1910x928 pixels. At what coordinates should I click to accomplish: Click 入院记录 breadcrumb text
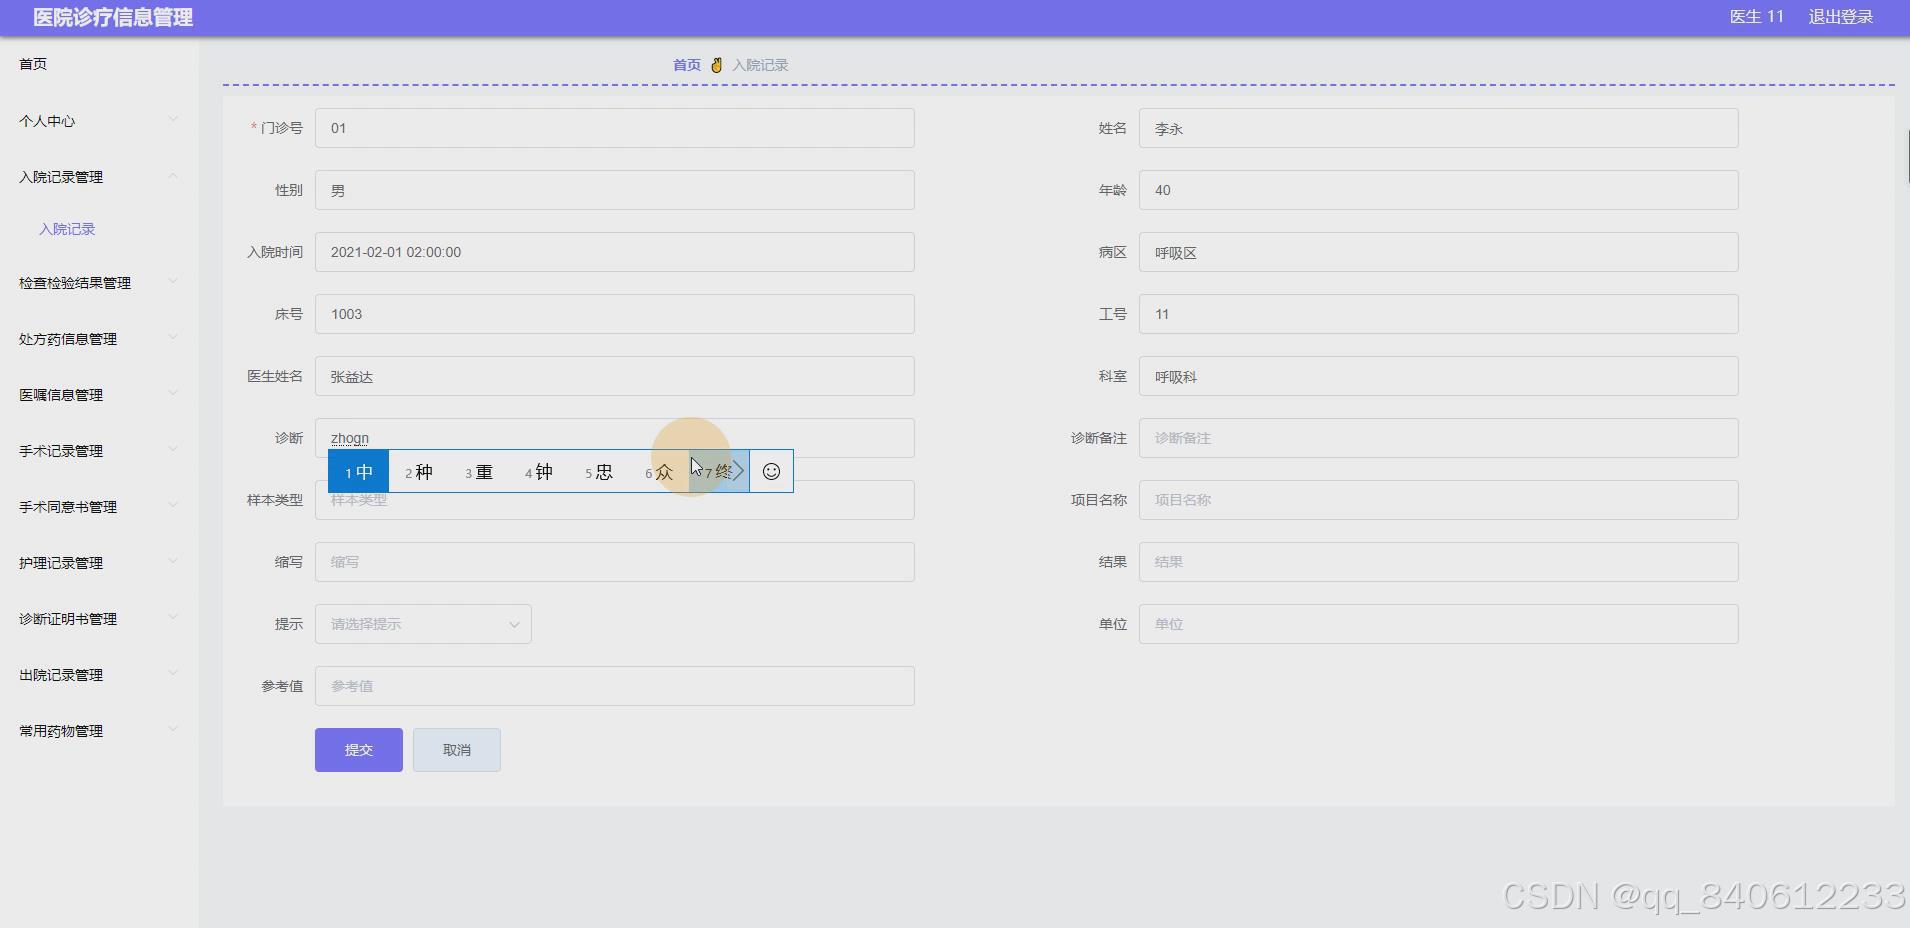[760, 65]
